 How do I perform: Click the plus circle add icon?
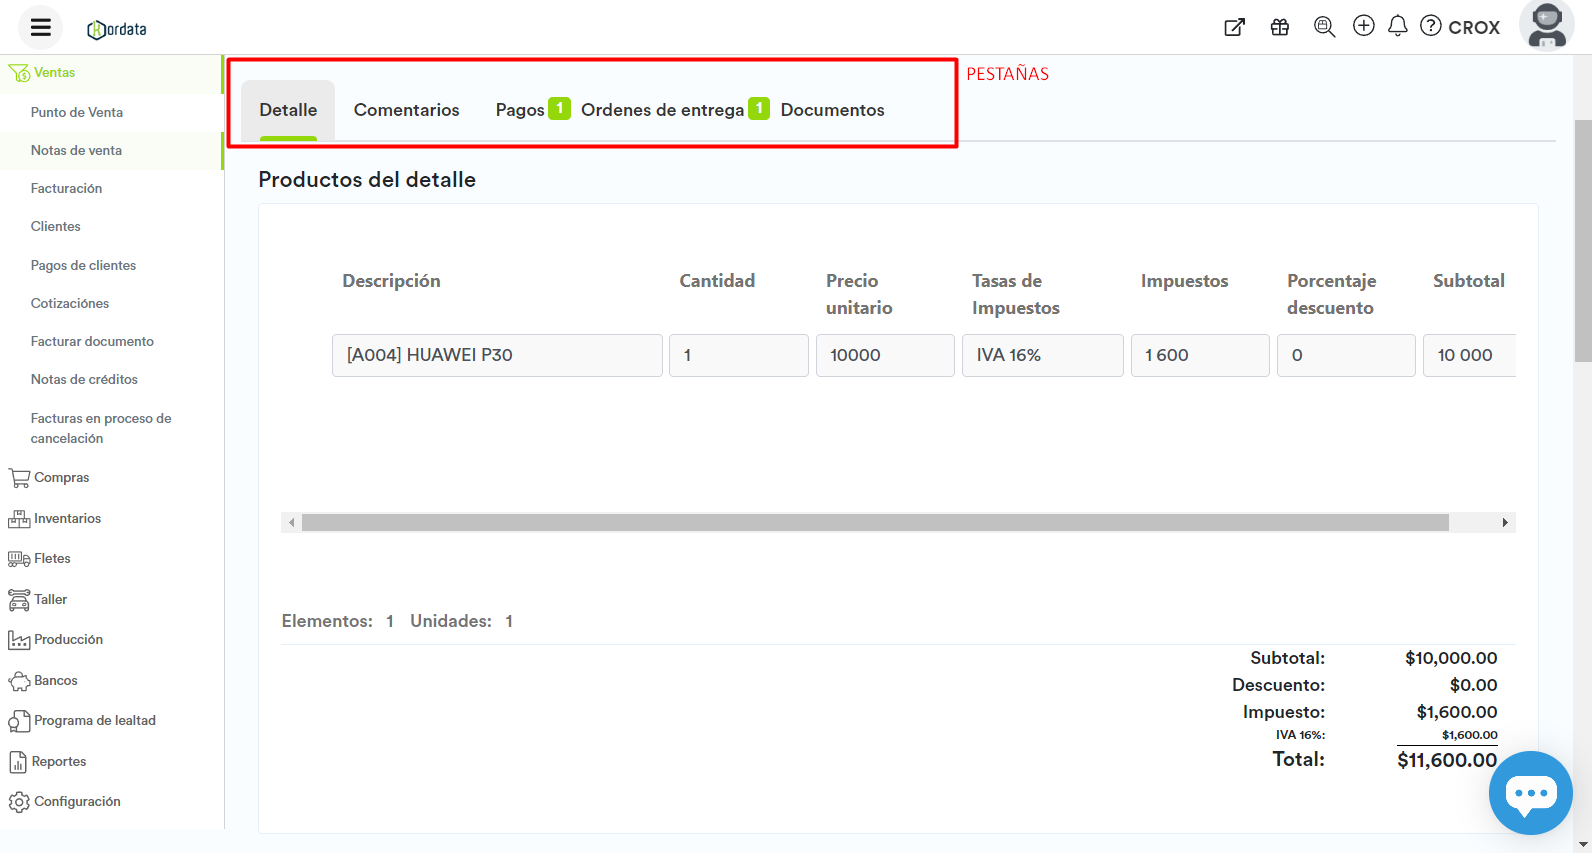pos(1364,26)
